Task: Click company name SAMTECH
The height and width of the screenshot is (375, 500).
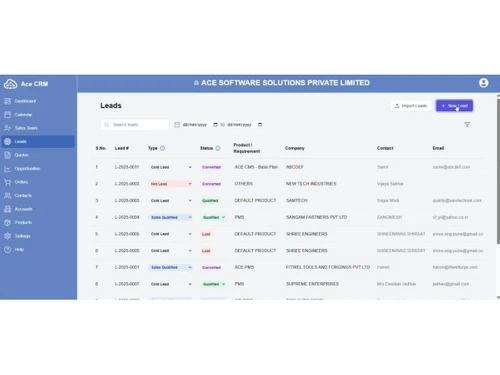Action: [x=296, y=200]
